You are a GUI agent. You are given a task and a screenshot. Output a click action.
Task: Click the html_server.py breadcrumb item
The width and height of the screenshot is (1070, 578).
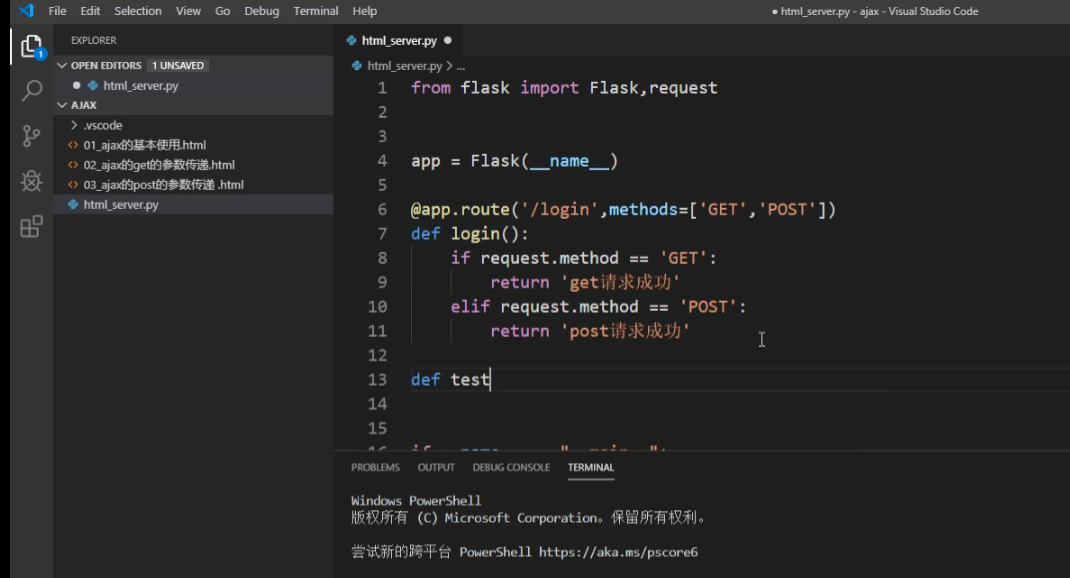click(404, 66)
